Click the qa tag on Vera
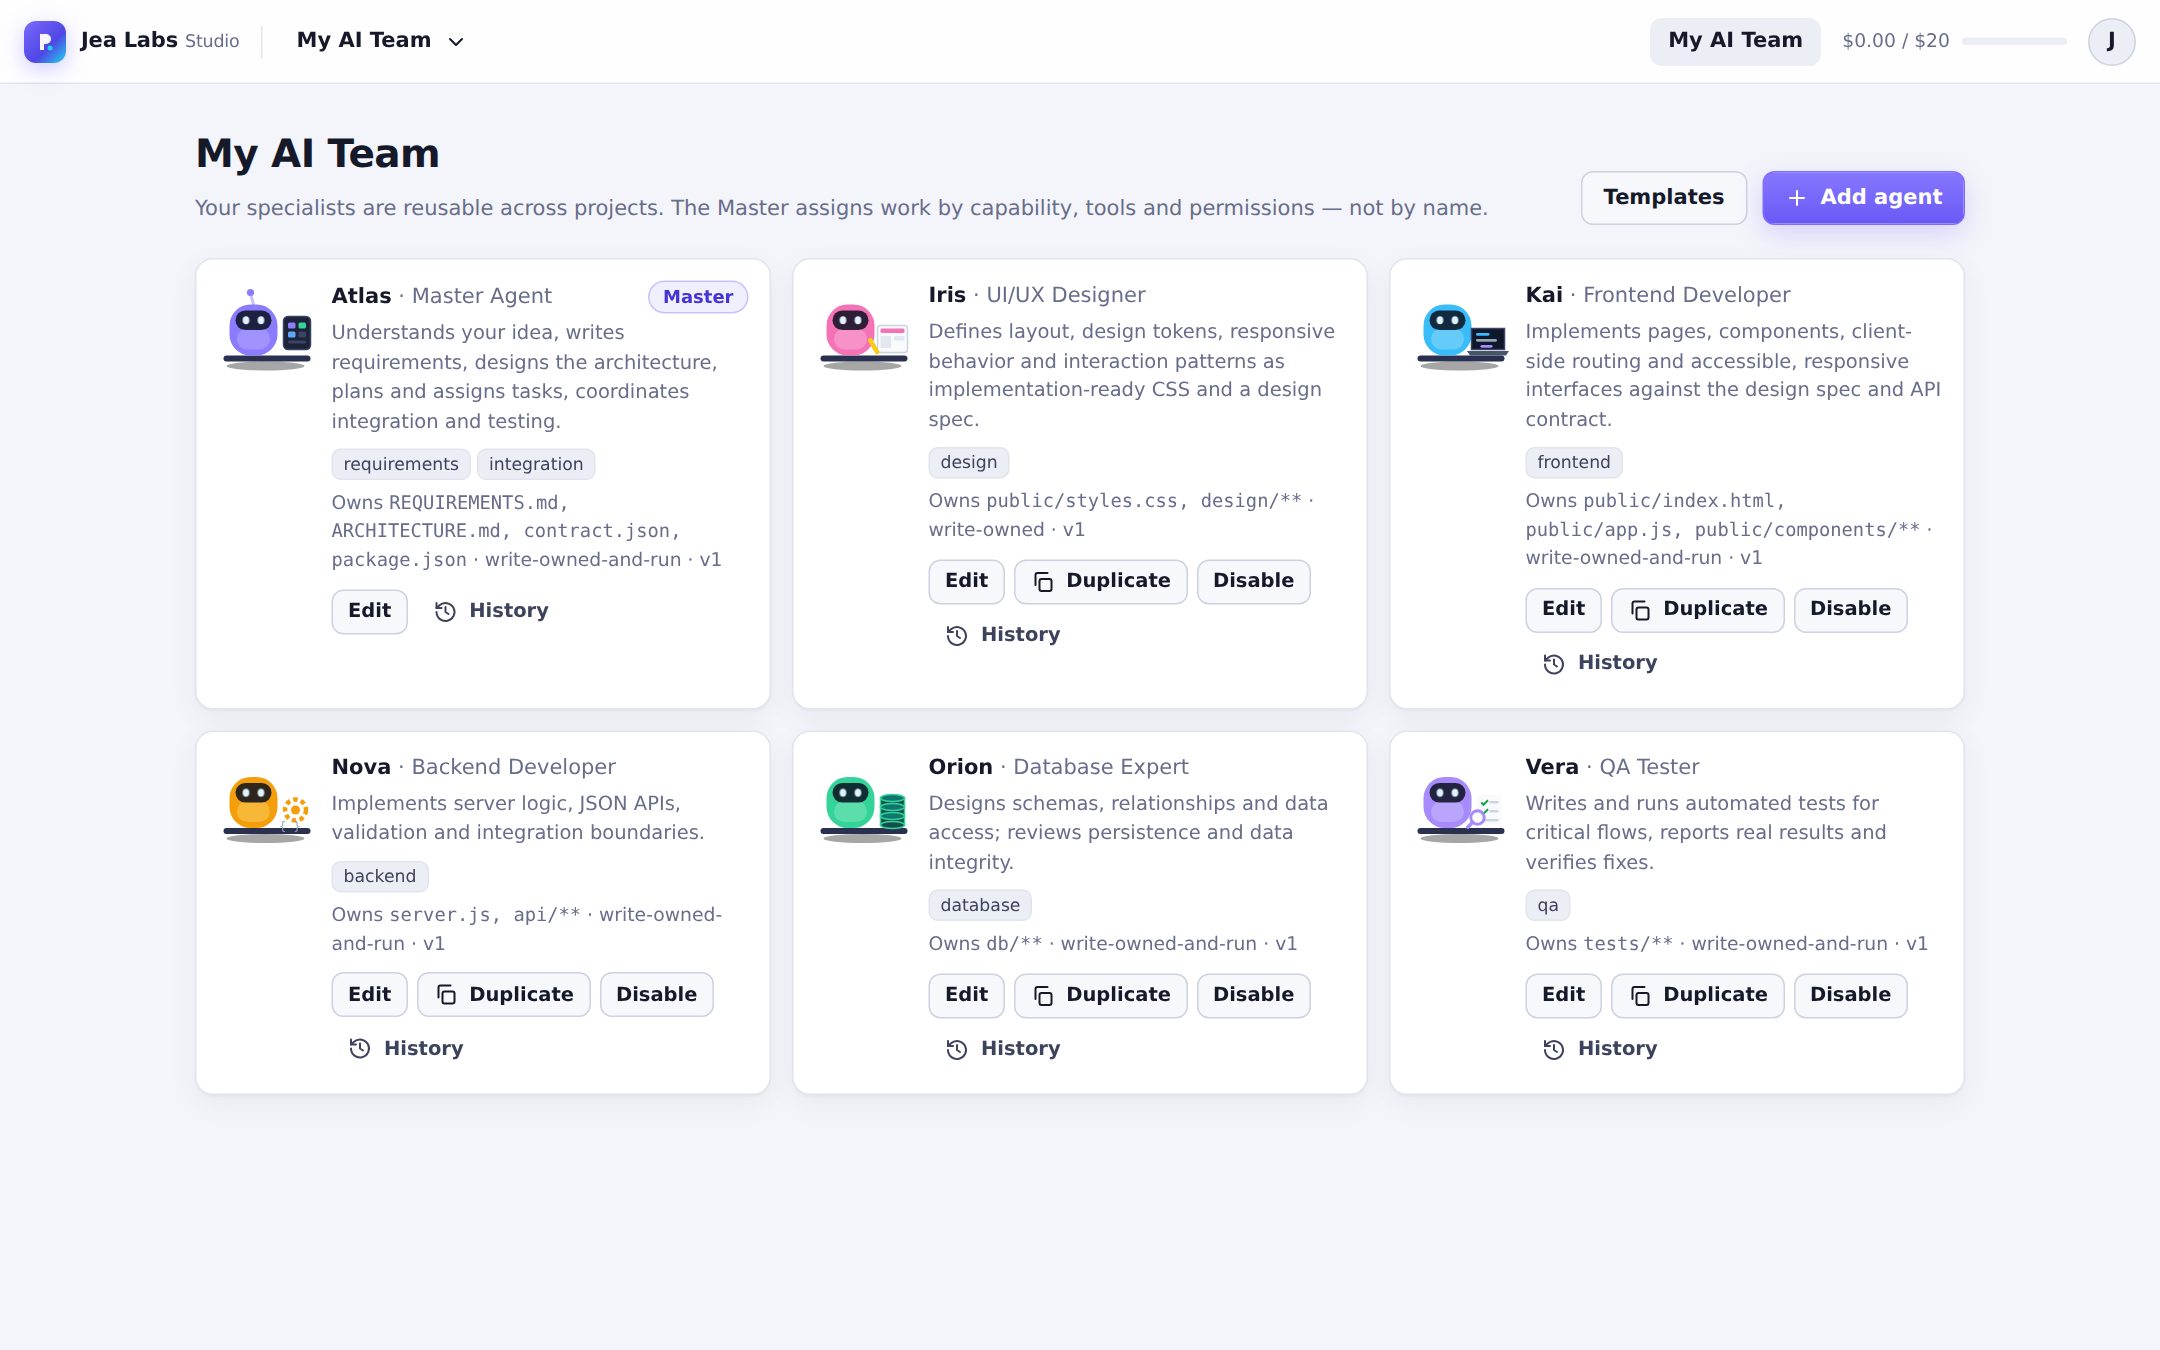2160x1350 pixels. 1548,905
